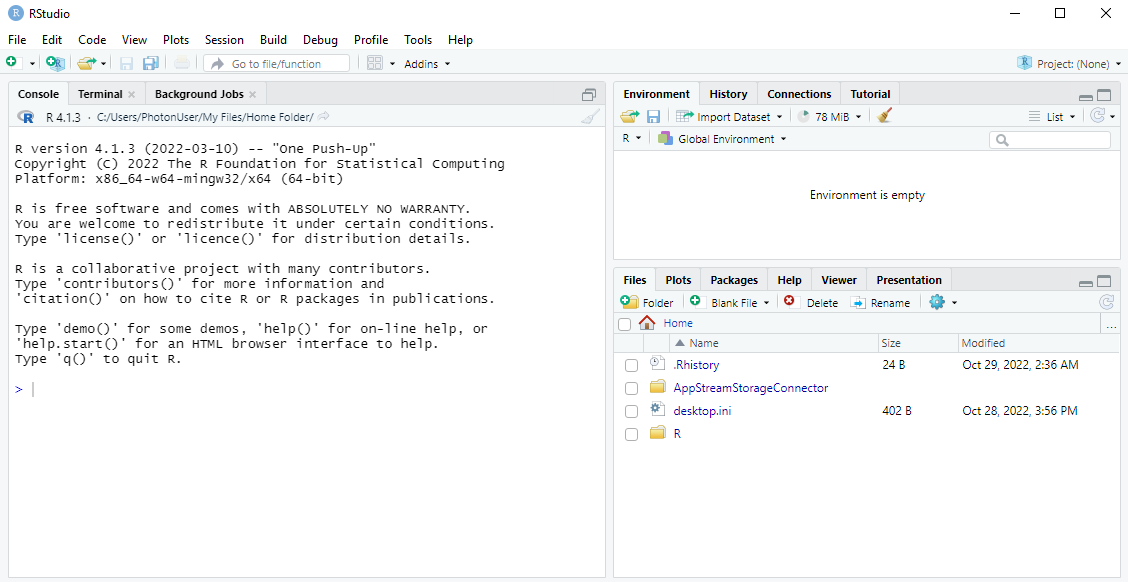Switch to the Packages tab
1128x582 pixels.
click(x=734, y=280)
